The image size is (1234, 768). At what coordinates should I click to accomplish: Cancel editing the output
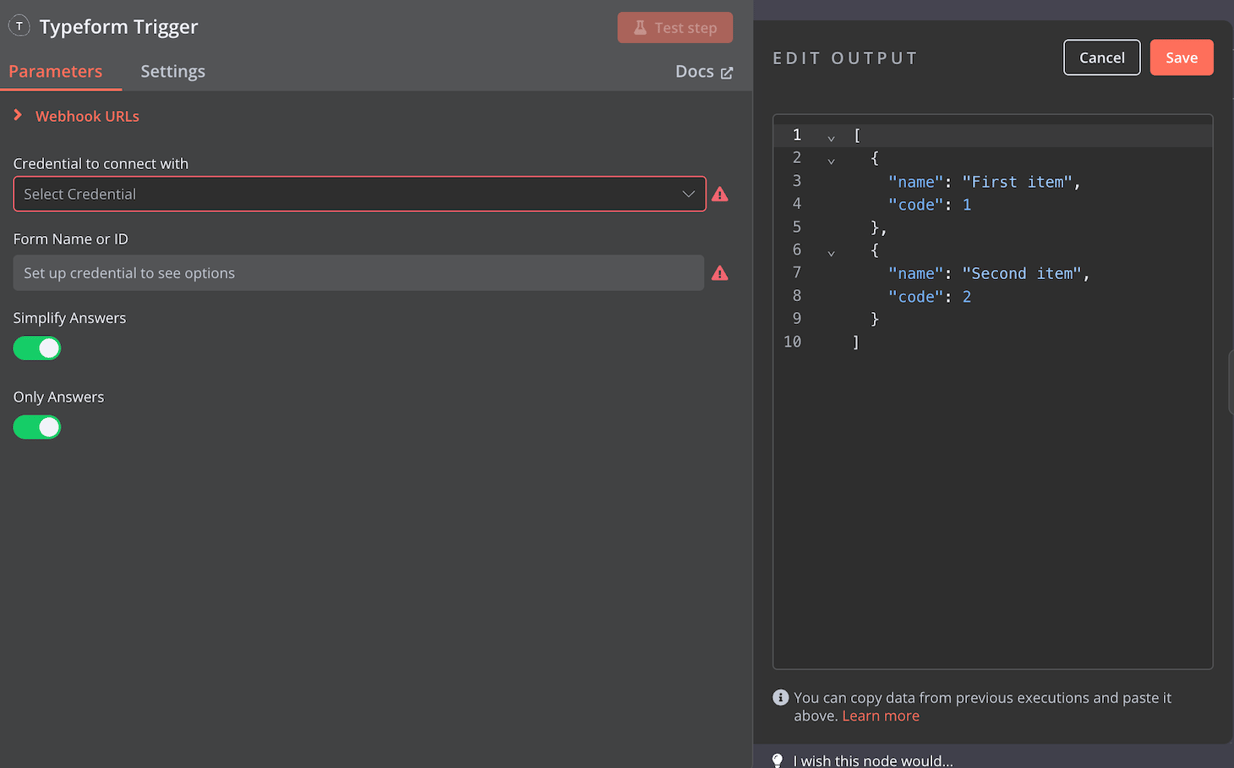1102,58
